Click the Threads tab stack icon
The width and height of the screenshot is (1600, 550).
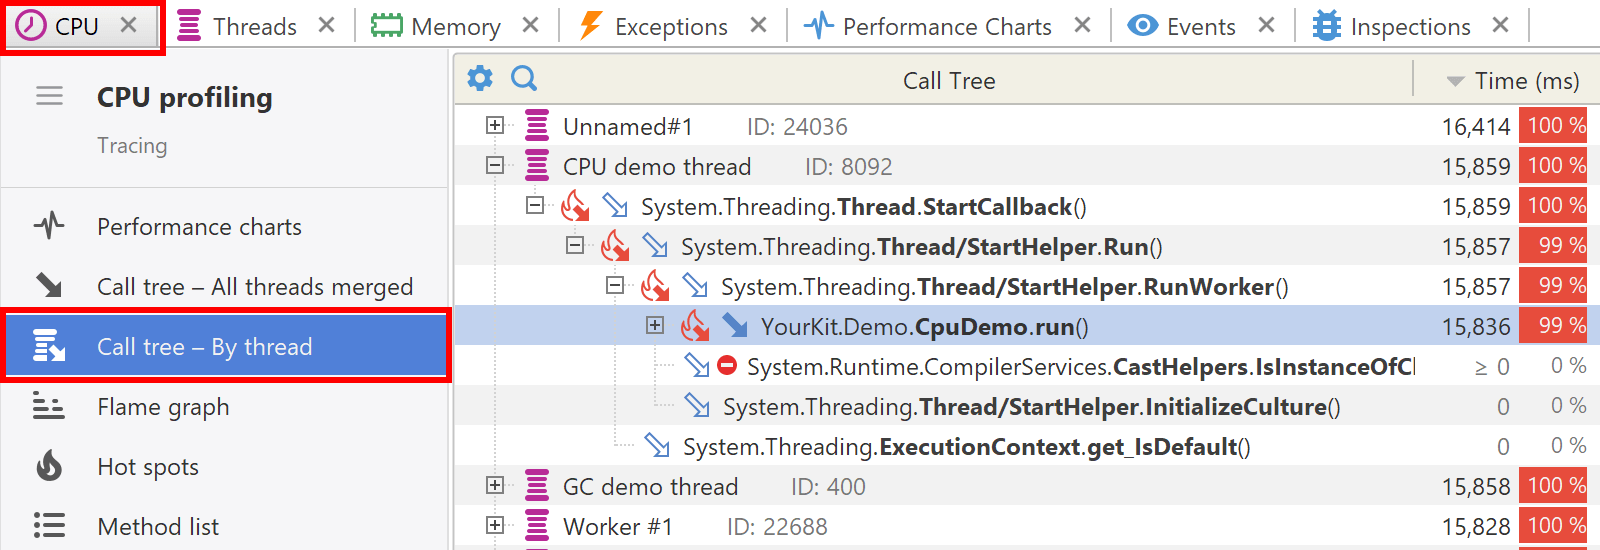tap(189, 25)
